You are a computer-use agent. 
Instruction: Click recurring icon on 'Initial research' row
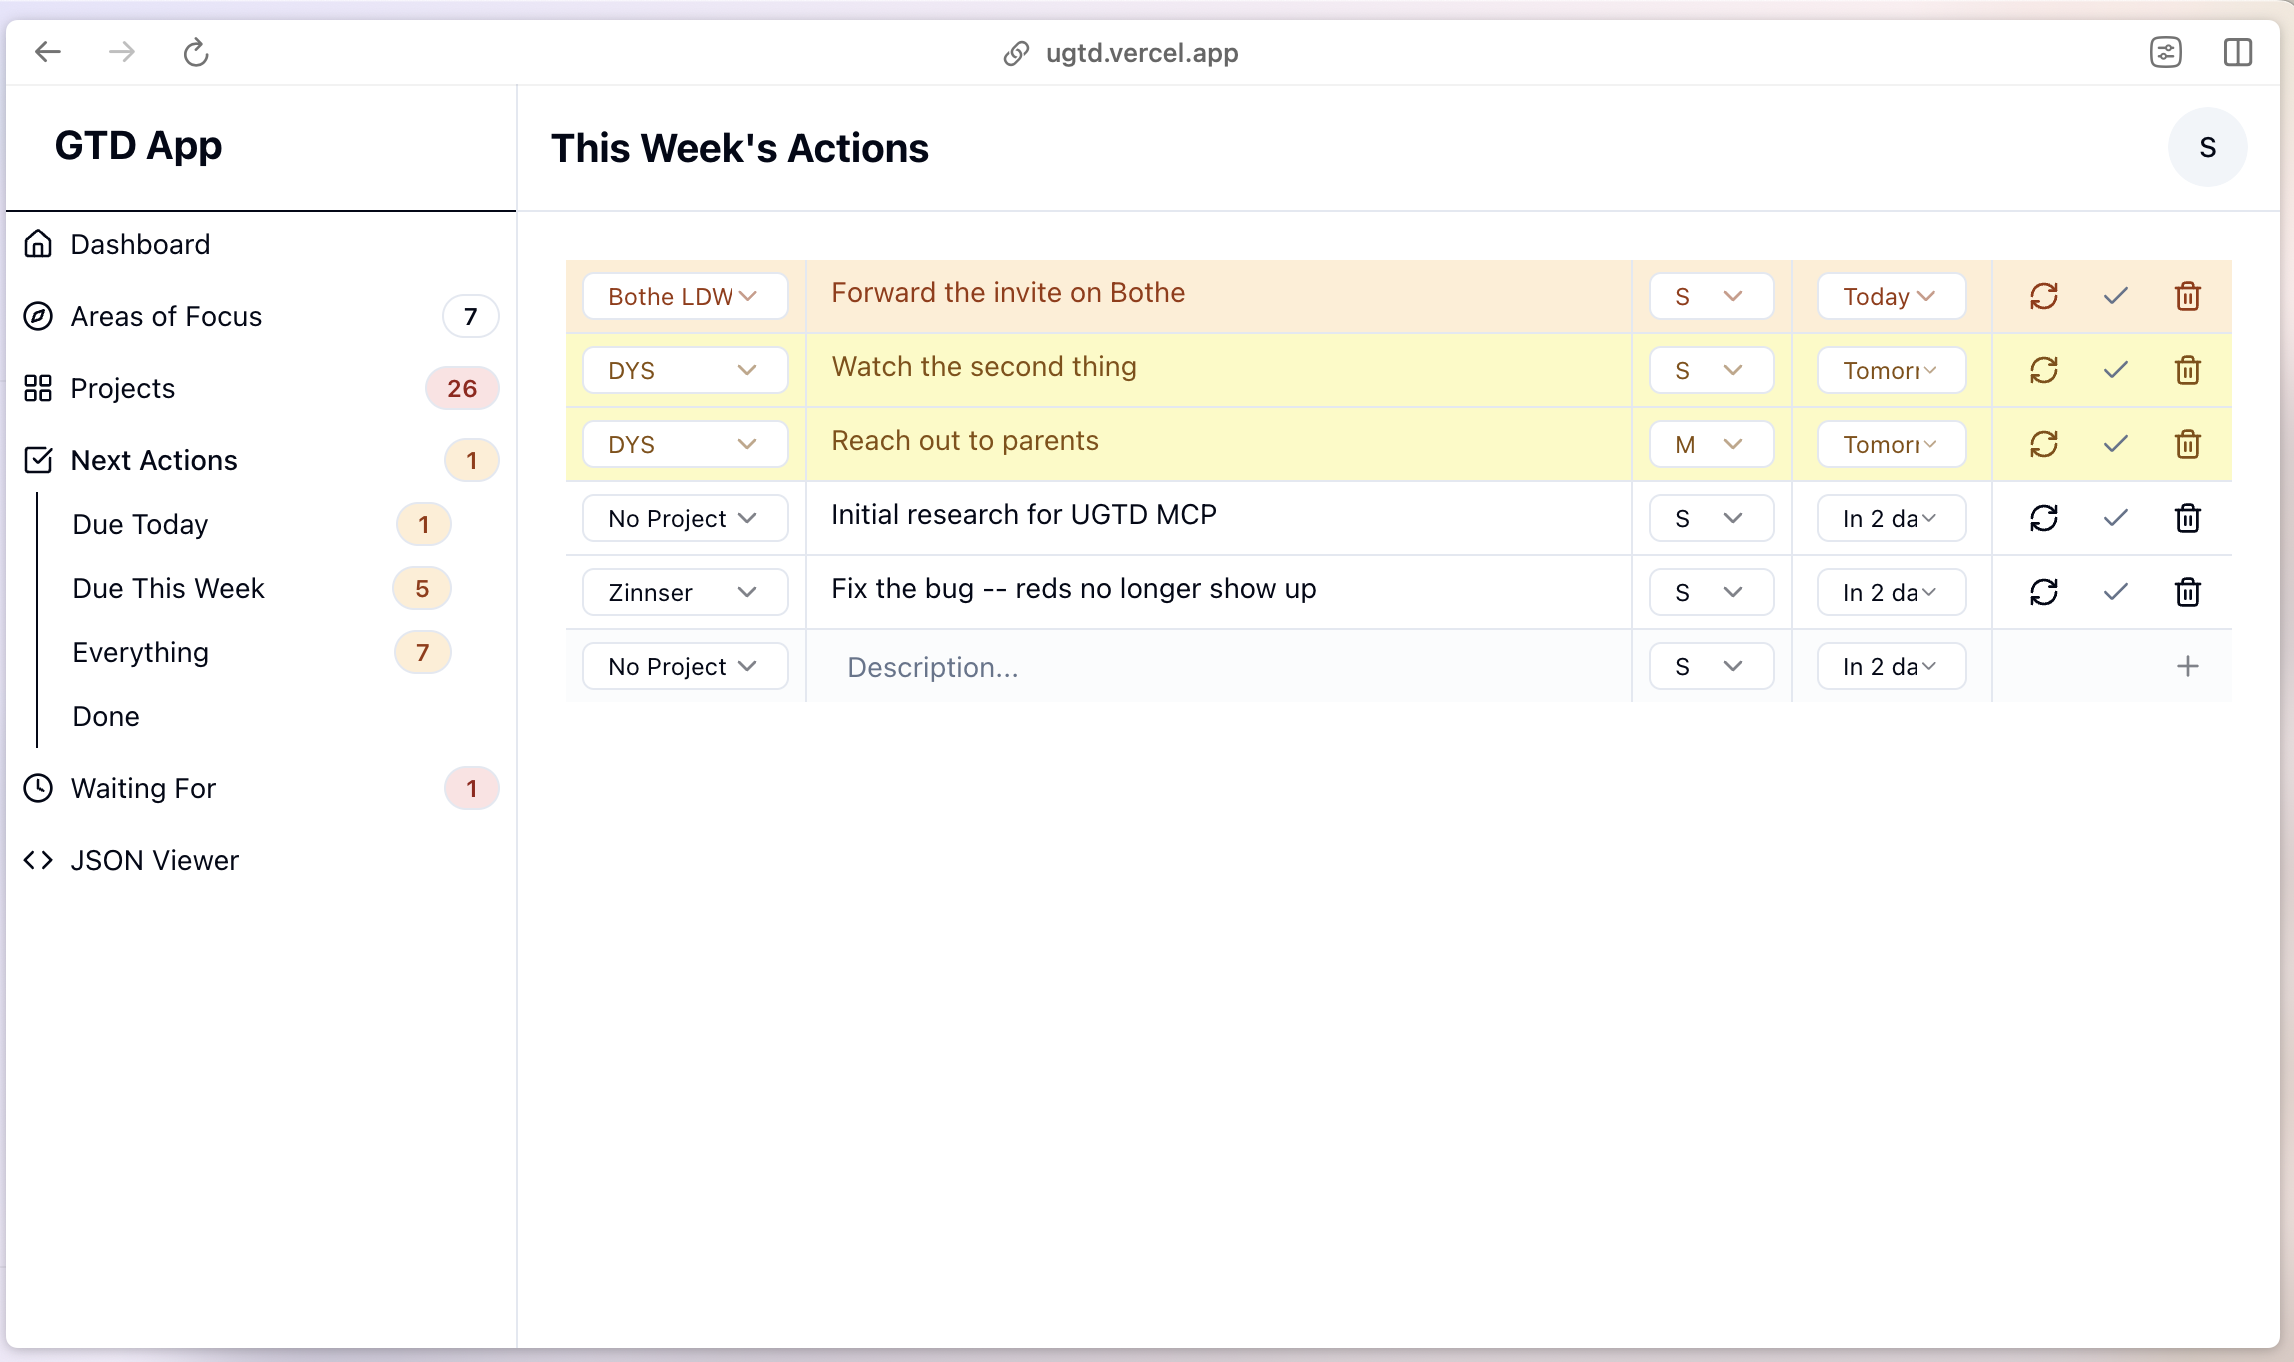coord(2043,518)
